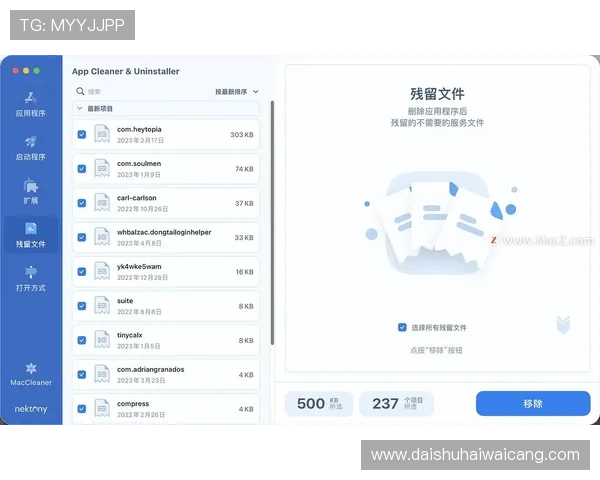
Task: Click file icon of whbalzac.dongtailoginhelper row
Action: click(102, 237)
